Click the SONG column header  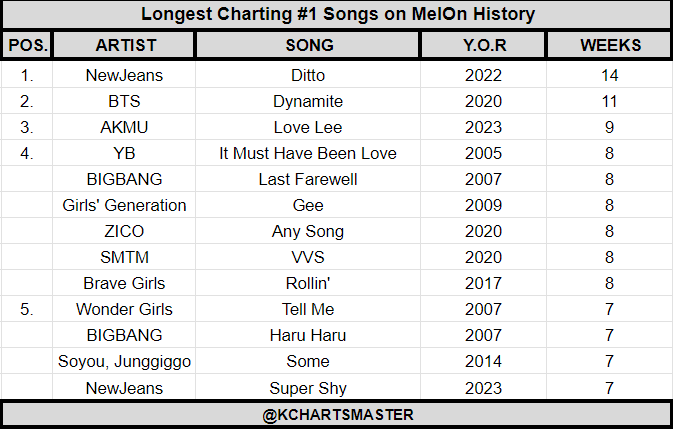click(x=308, y=45)
